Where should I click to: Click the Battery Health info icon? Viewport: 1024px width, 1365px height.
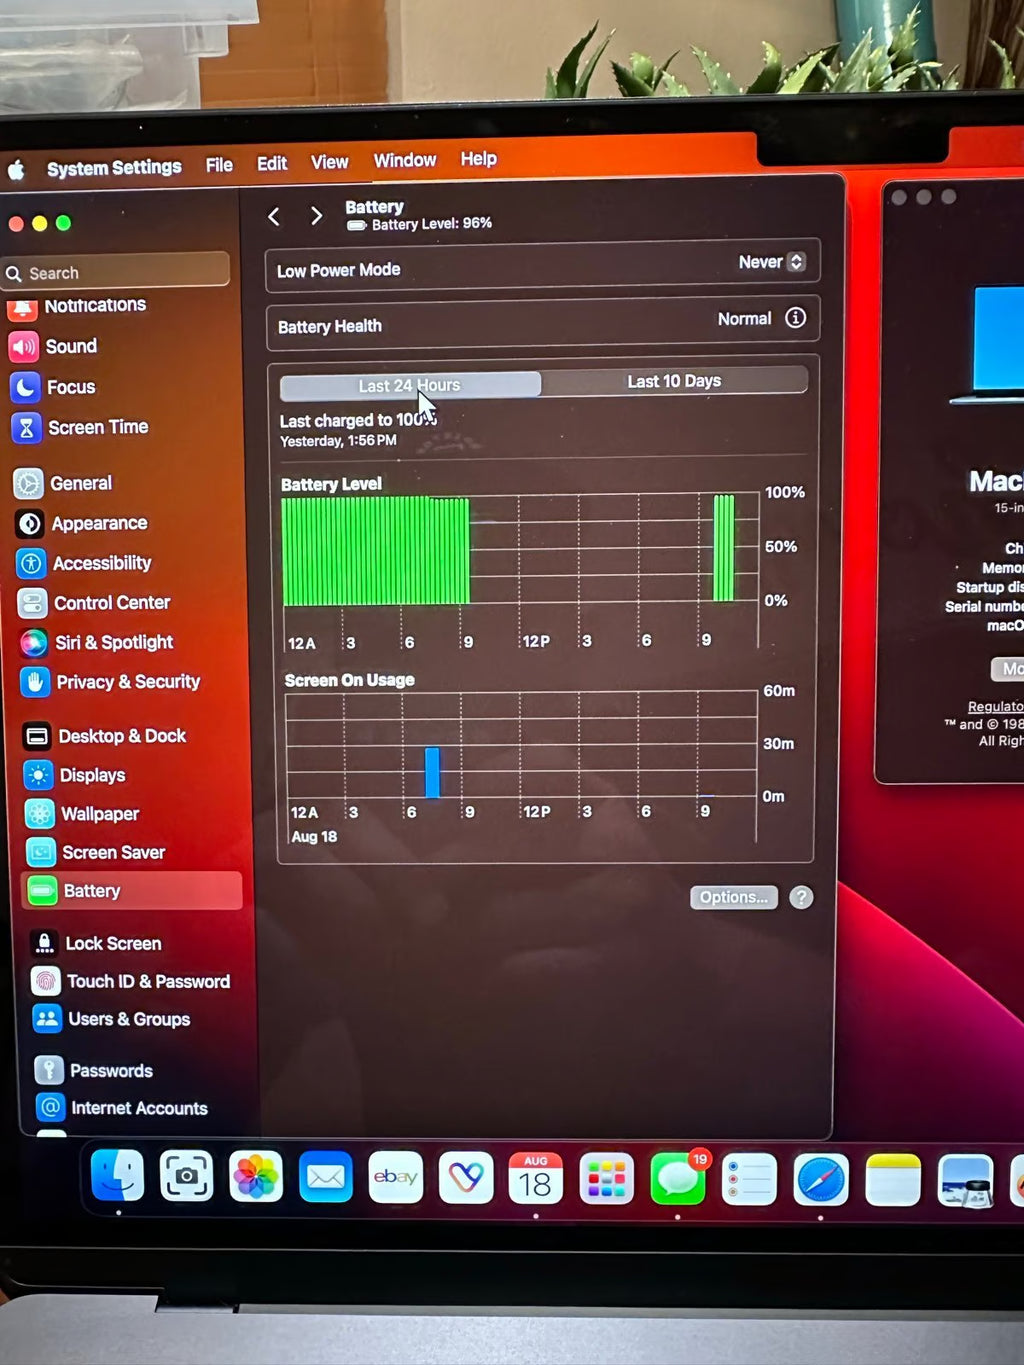pos(795,318)
